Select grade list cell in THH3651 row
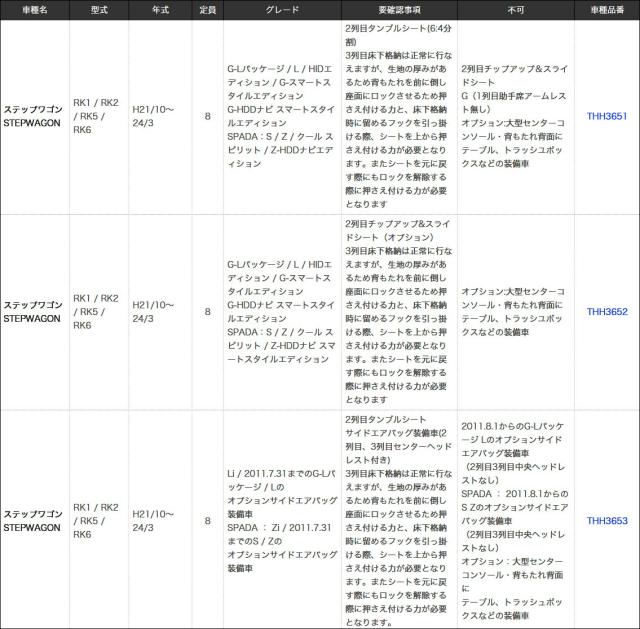640x629 pixels. (281, 116)
